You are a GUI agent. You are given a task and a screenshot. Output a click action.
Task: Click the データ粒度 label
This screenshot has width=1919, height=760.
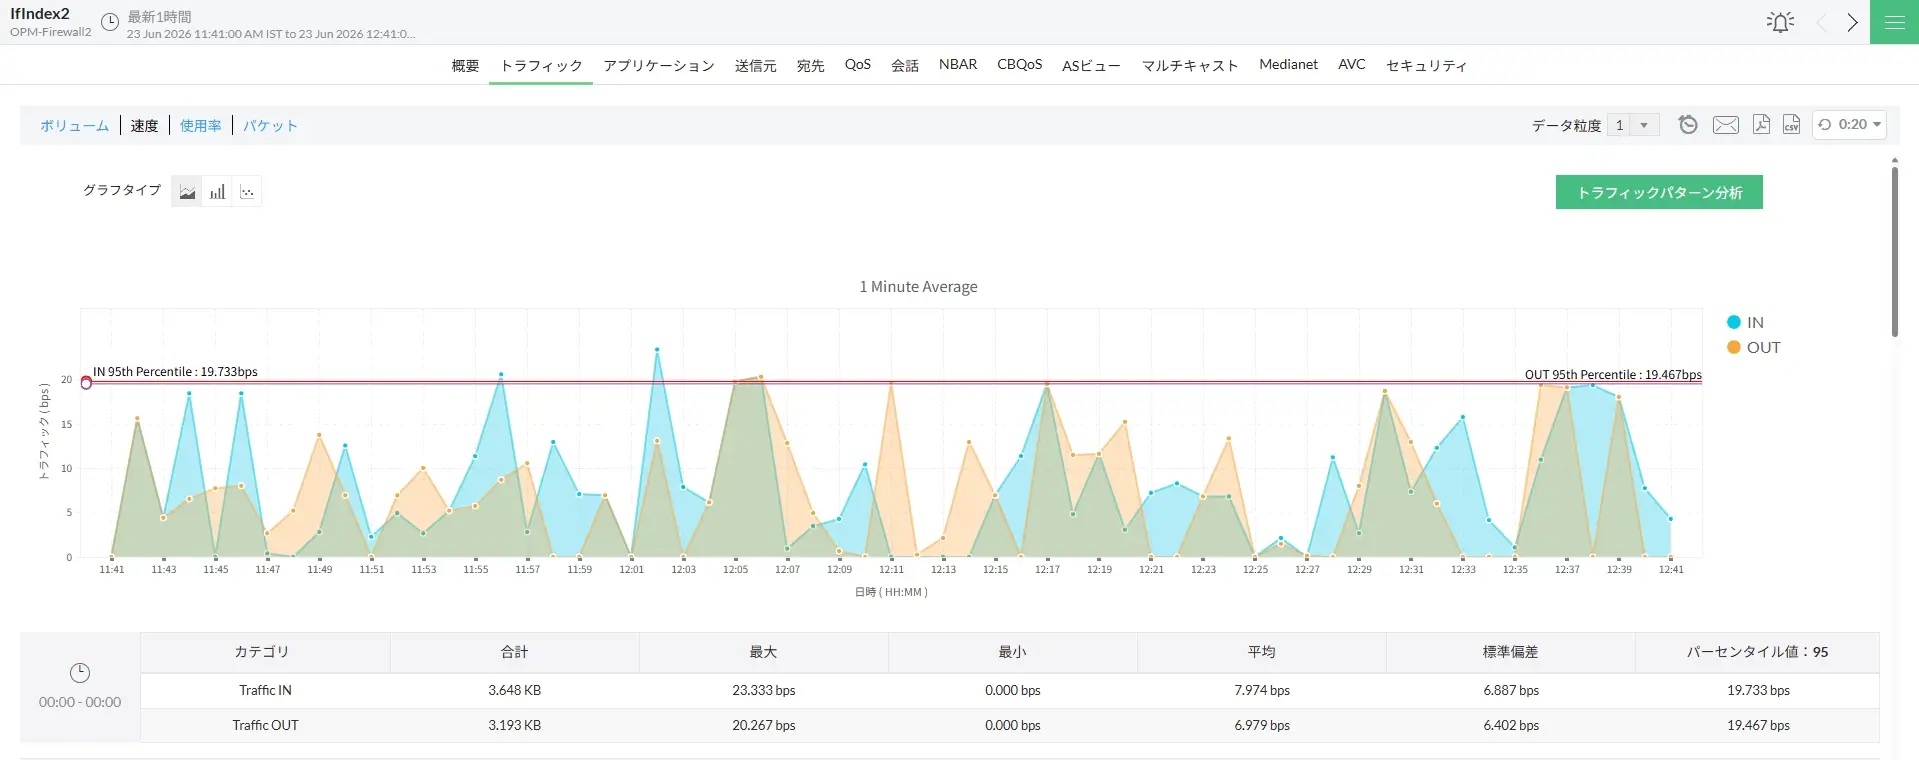[1566, 126]
